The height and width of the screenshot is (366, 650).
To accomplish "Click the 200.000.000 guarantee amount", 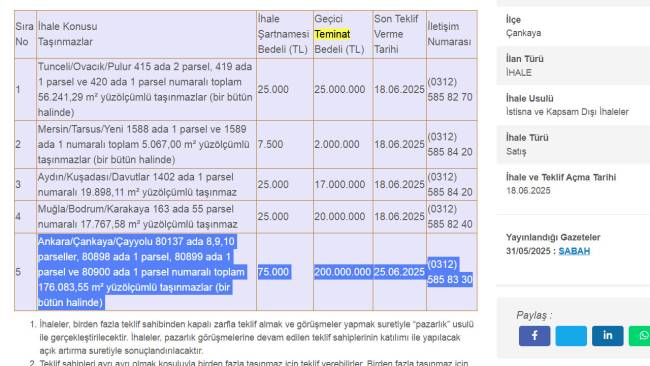I will pyautogui.click(x=342, y=272).
